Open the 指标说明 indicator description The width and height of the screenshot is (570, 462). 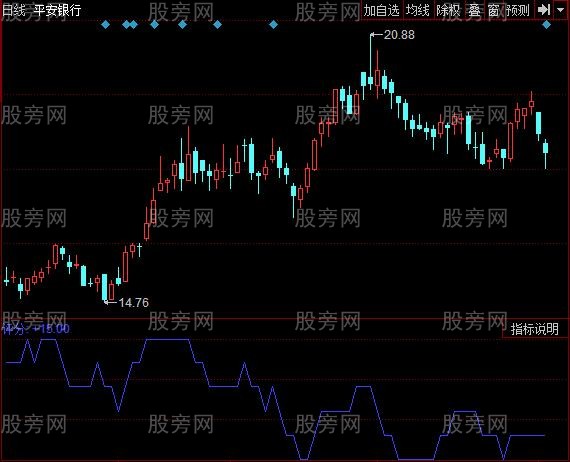pyautogui.click(x=534, y=329)
